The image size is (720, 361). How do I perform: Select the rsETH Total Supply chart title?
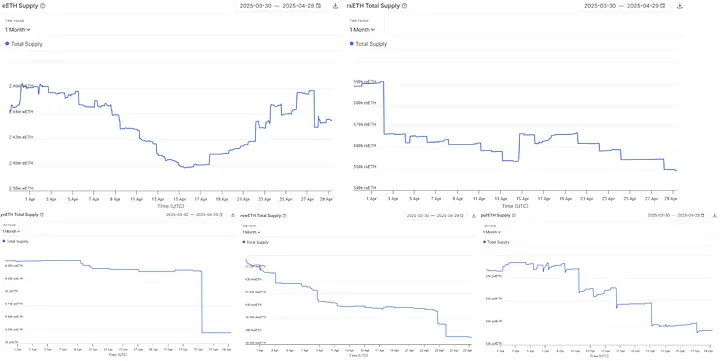tap(373, 6)
